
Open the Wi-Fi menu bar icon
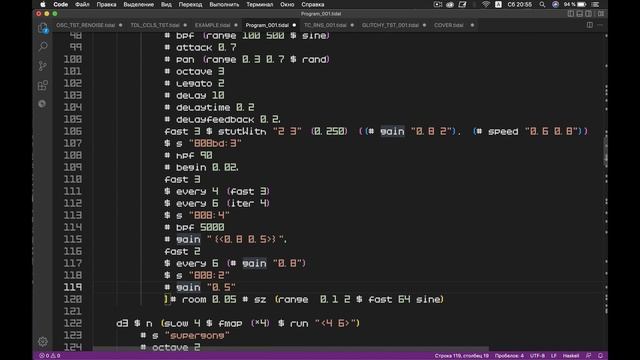point(486,4)
